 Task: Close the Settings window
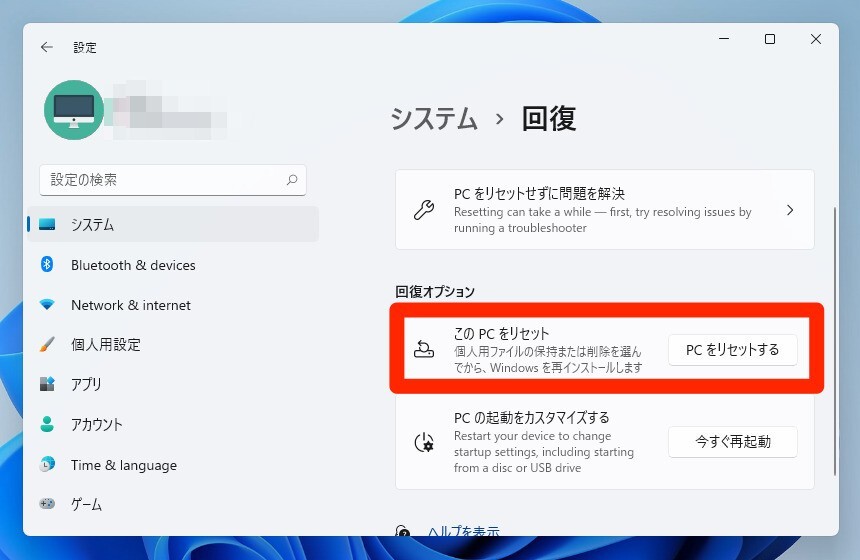click(x=816, y=39)
